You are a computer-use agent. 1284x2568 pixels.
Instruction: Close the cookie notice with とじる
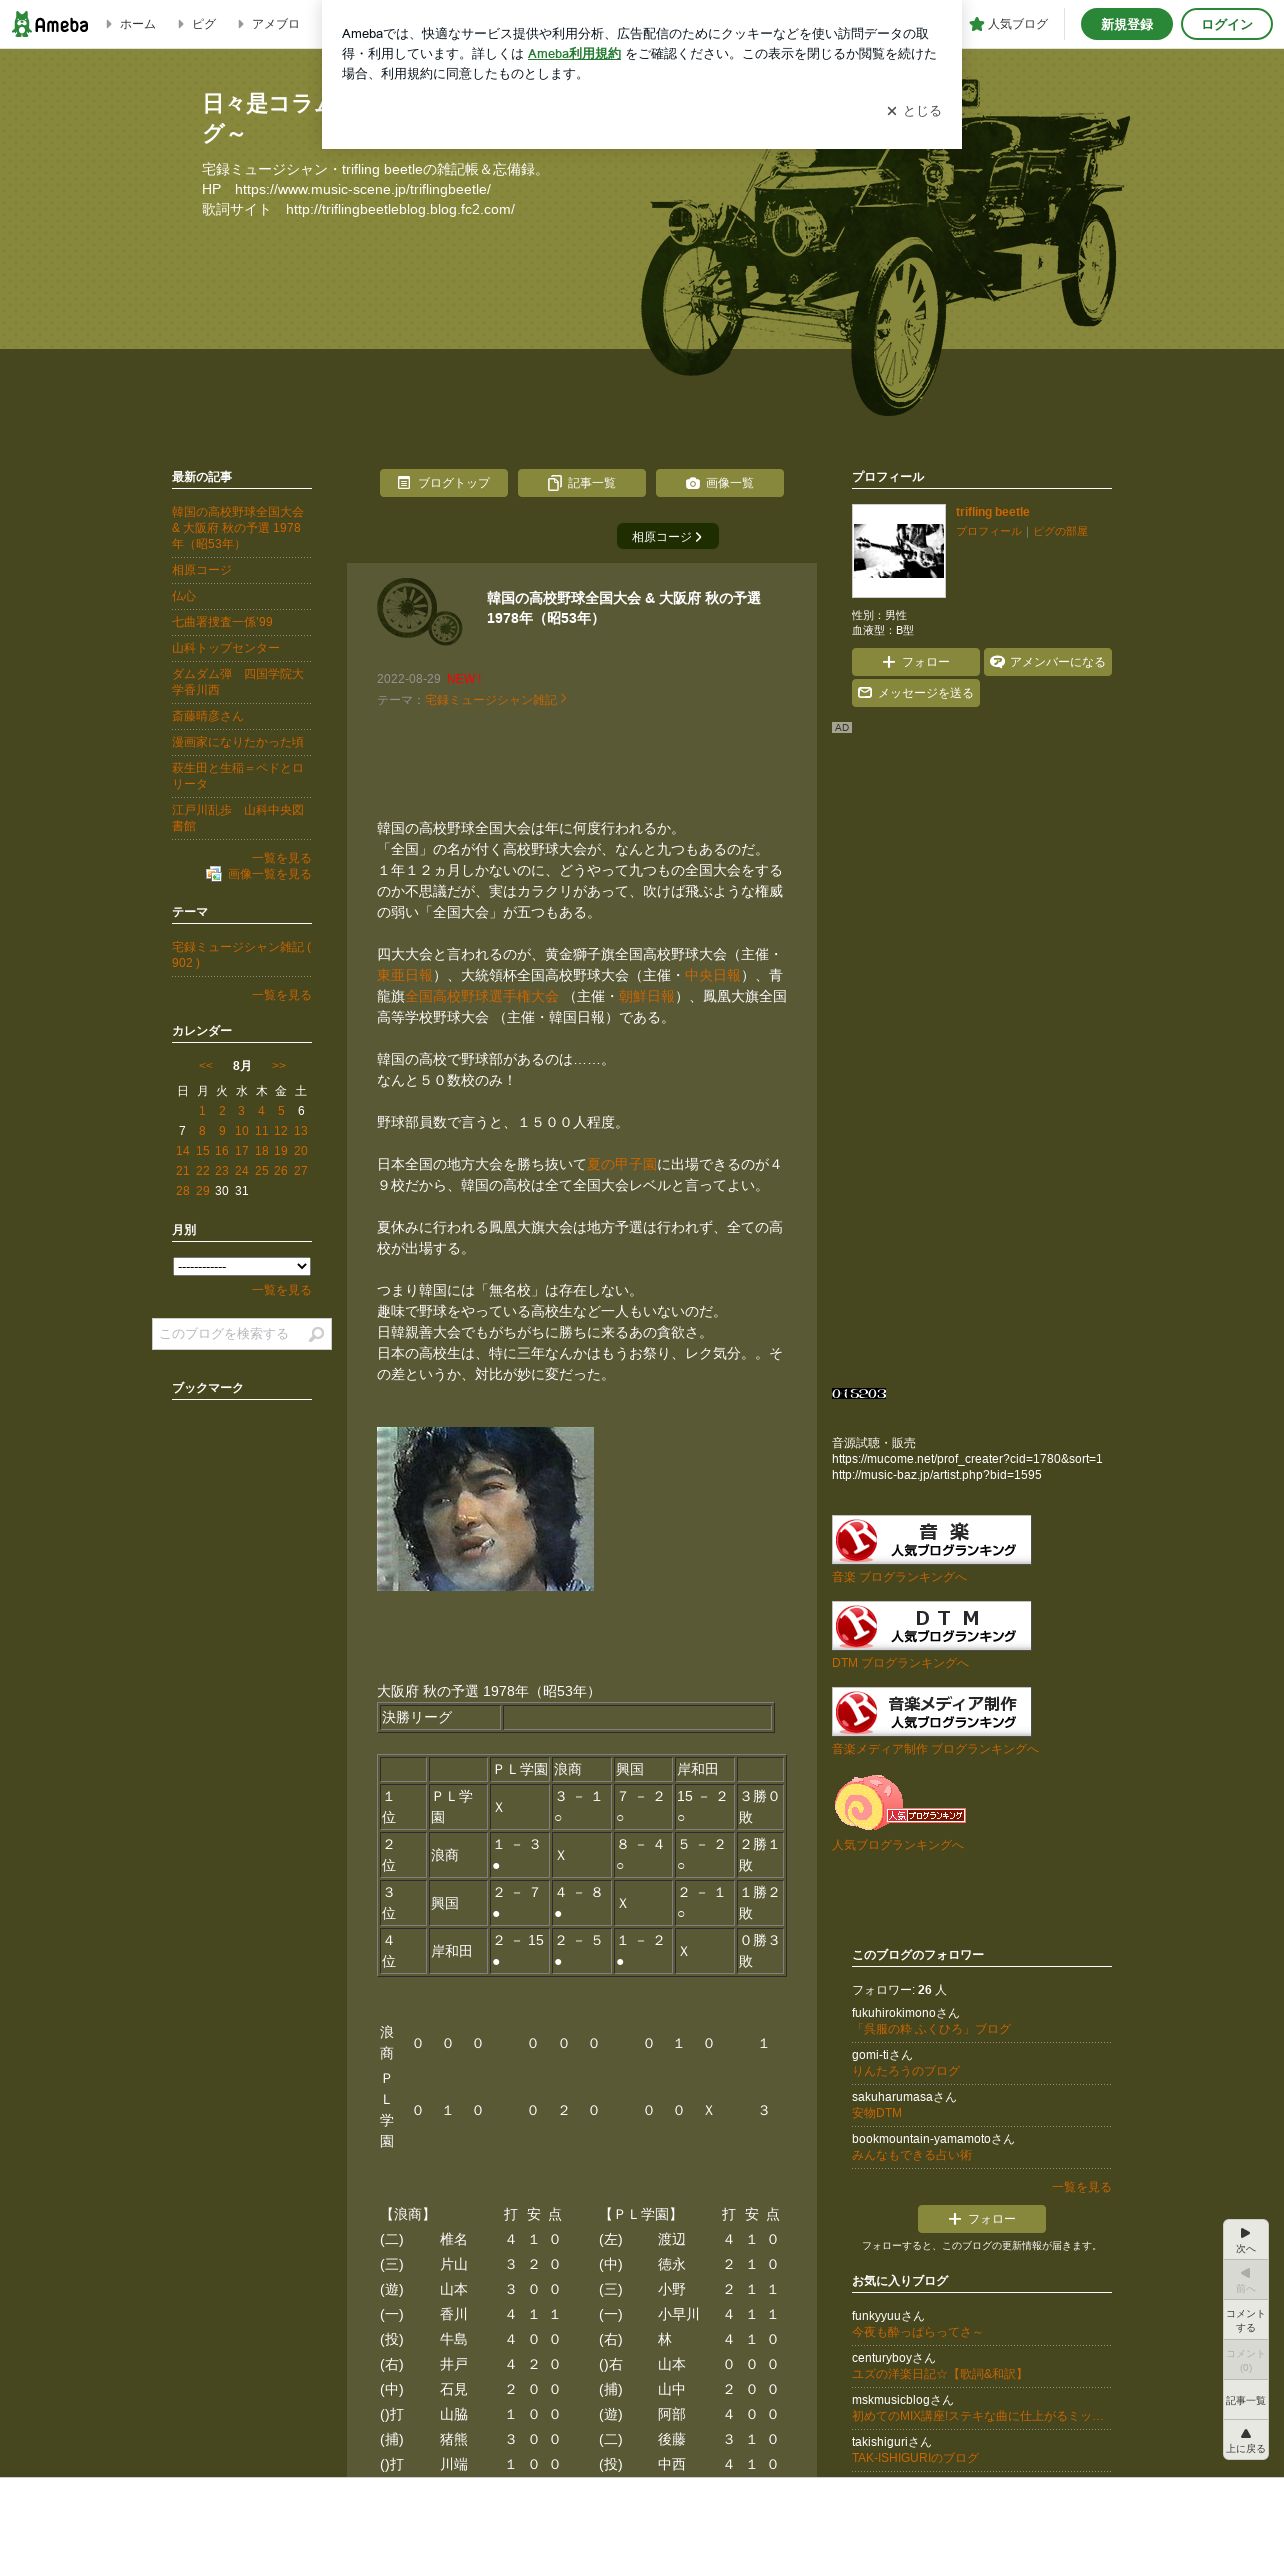[x=914, y=111]
